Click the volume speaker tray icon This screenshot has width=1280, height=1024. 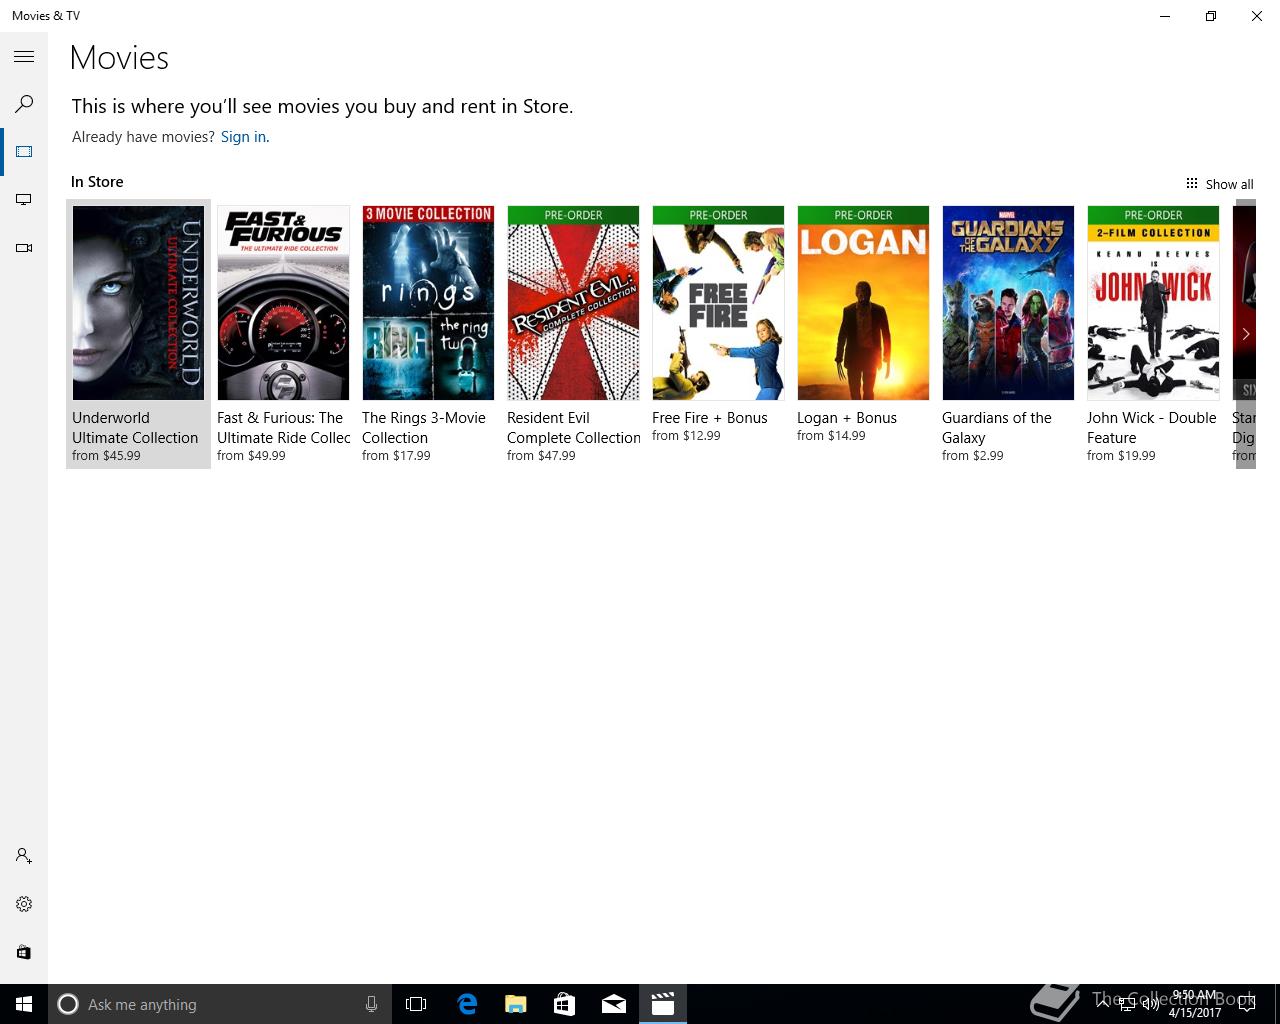pyautogui.click(x=1150, y=1004)
